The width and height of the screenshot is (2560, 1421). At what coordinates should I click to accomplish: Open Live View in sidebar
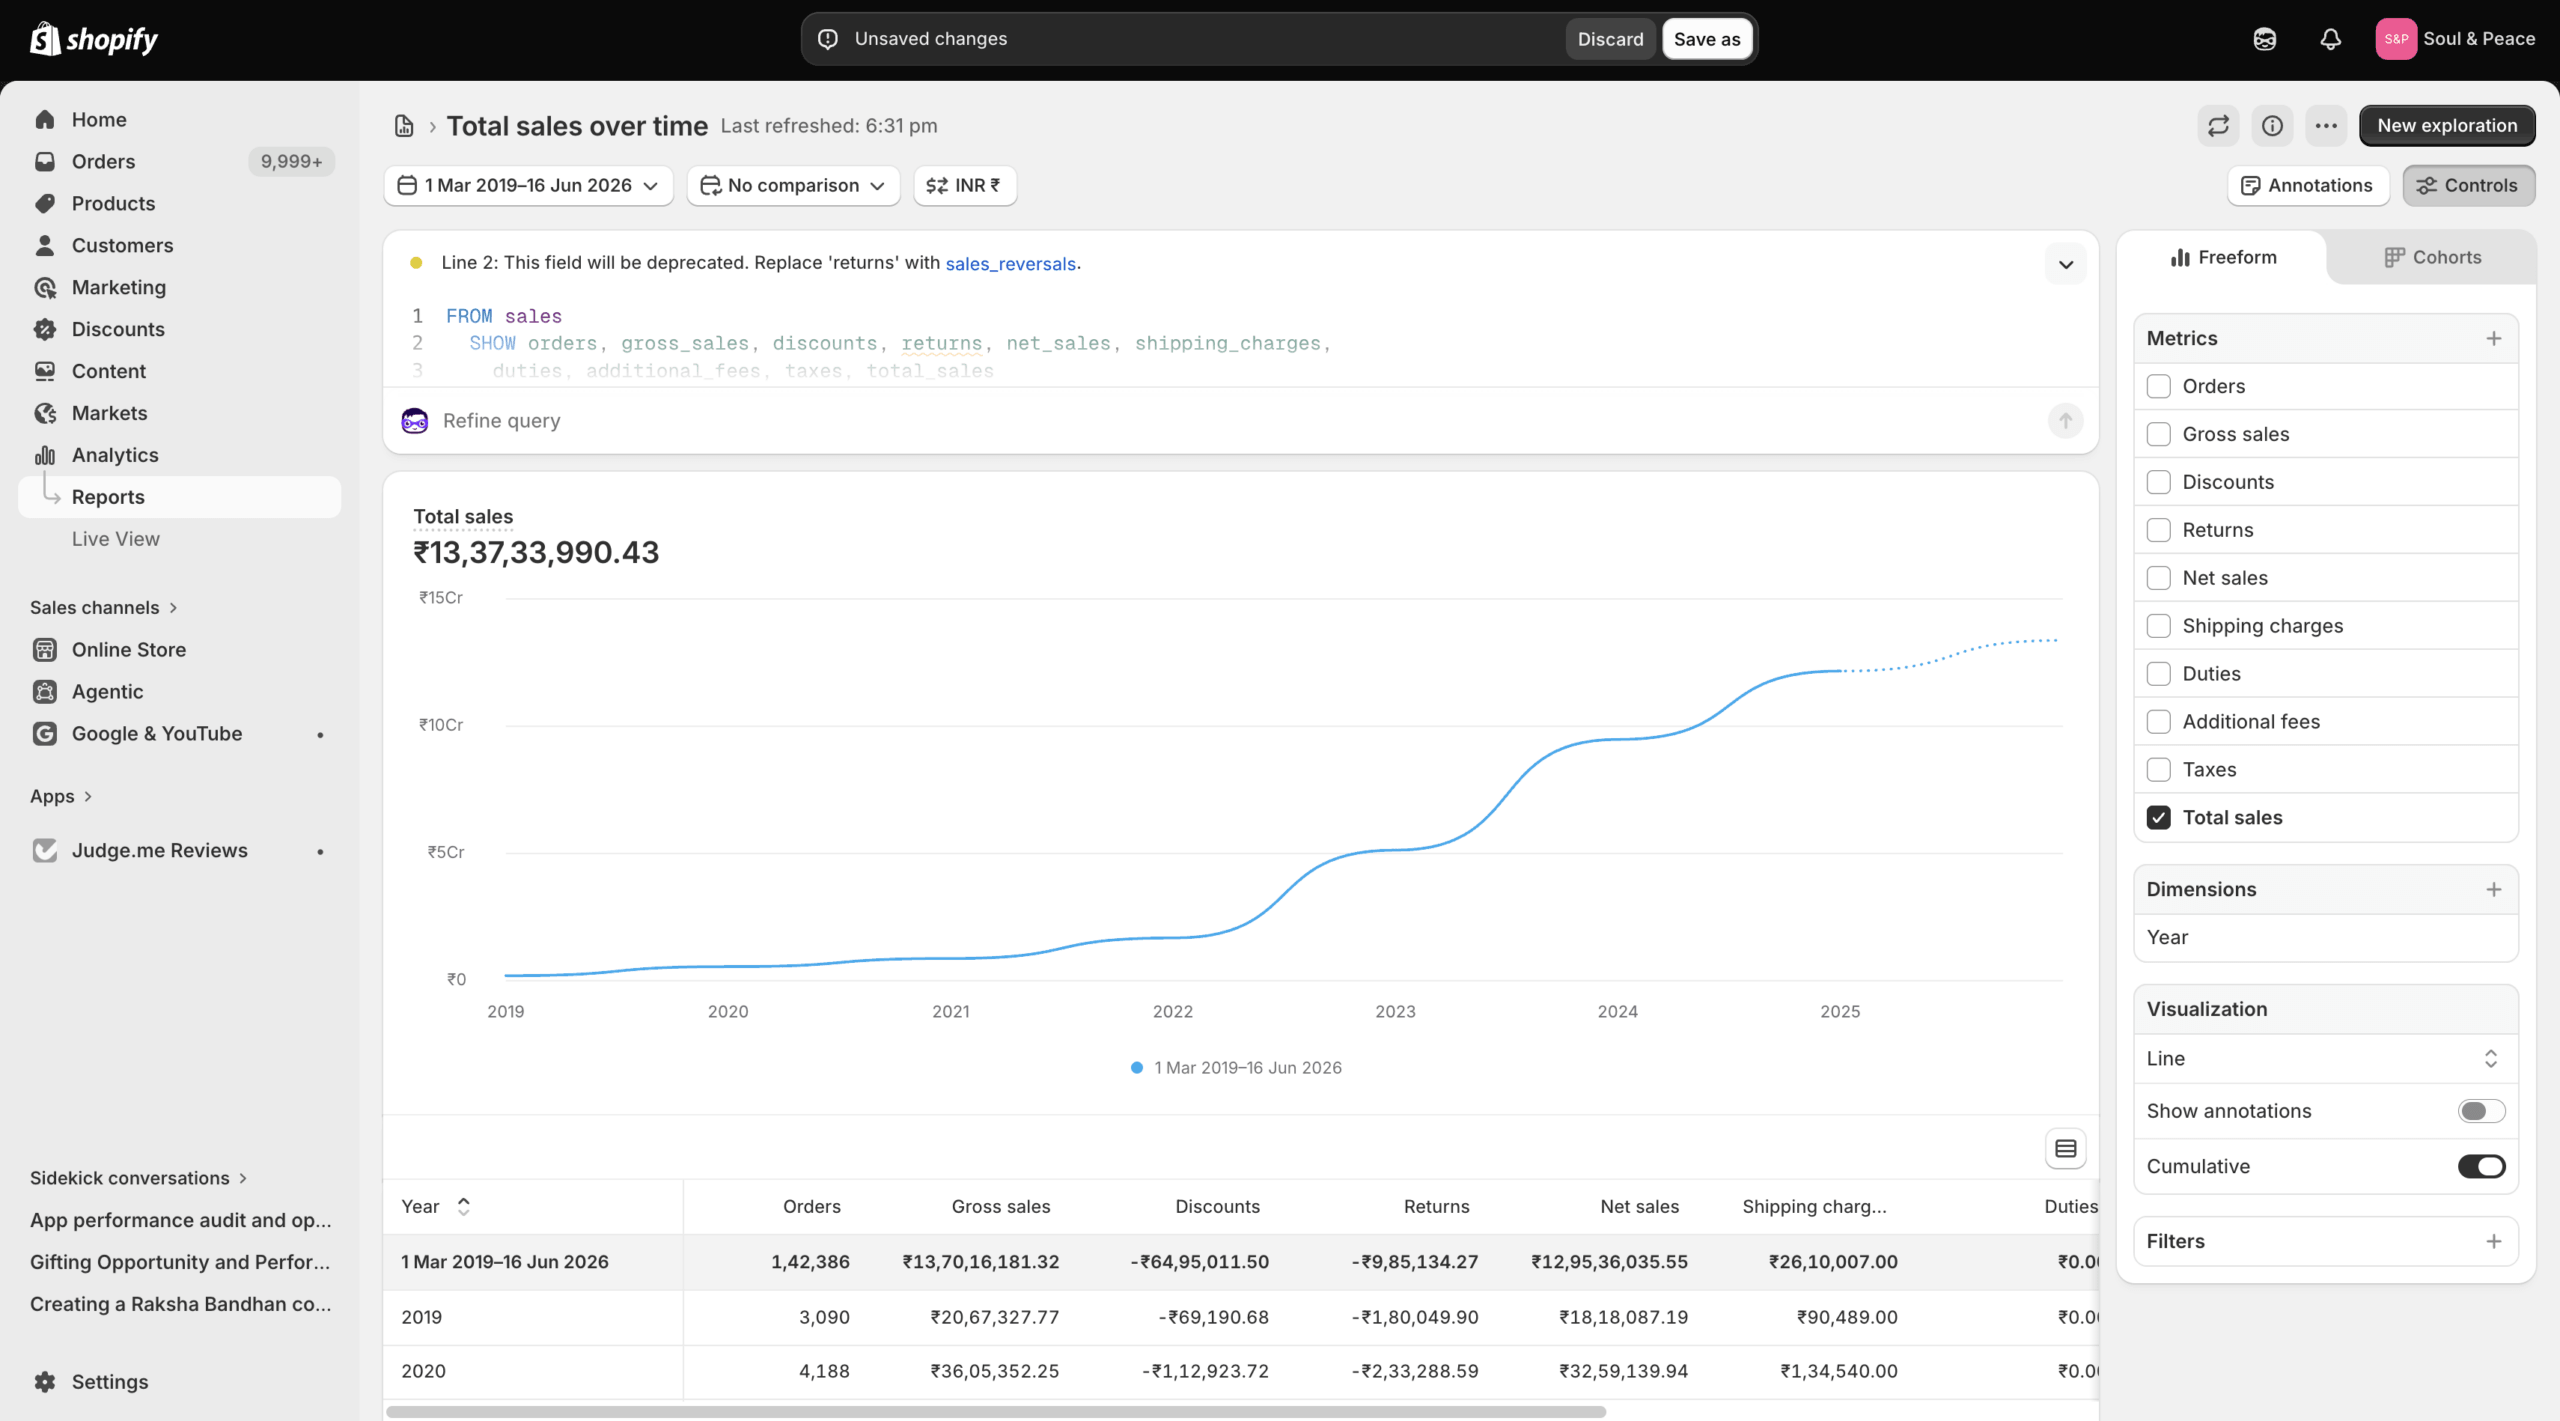click(x=180, y=540)
